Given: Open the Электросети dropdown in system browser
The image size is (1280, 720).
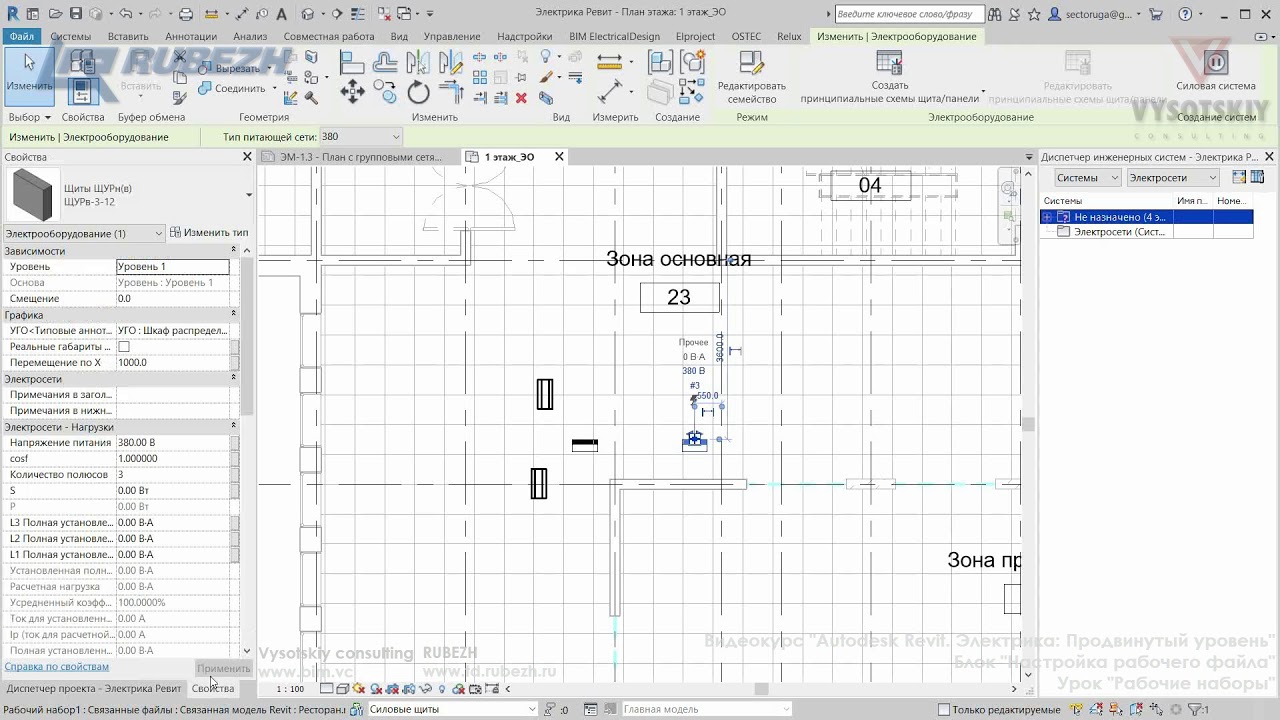Looking at the screenshot, I should point(1173,178).
